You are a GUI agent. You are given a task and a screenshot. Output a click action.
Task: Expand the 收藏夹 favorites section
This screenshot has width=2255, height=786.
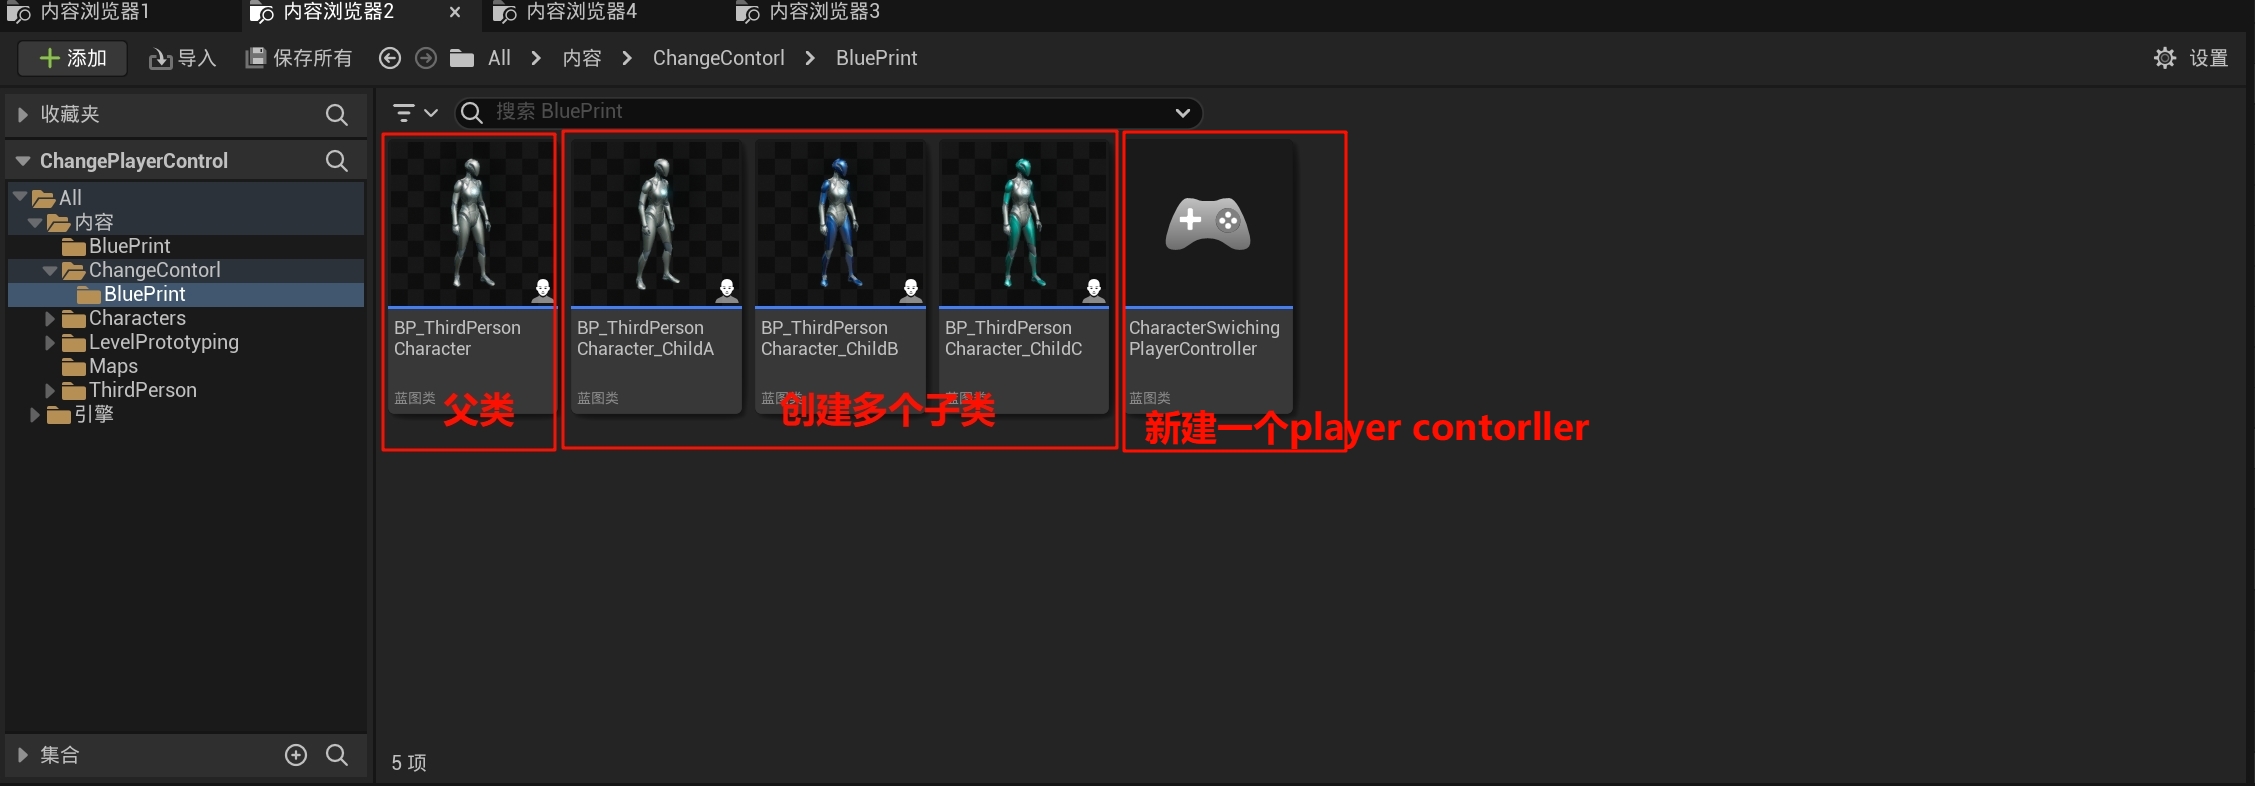point(22,115)
